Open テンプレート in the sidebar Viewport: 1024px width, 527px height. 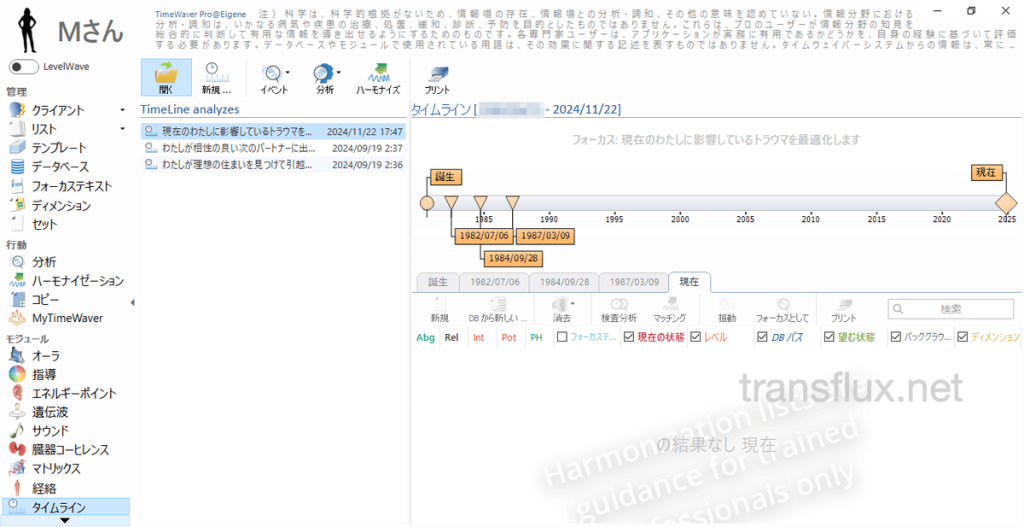[59, 148]
